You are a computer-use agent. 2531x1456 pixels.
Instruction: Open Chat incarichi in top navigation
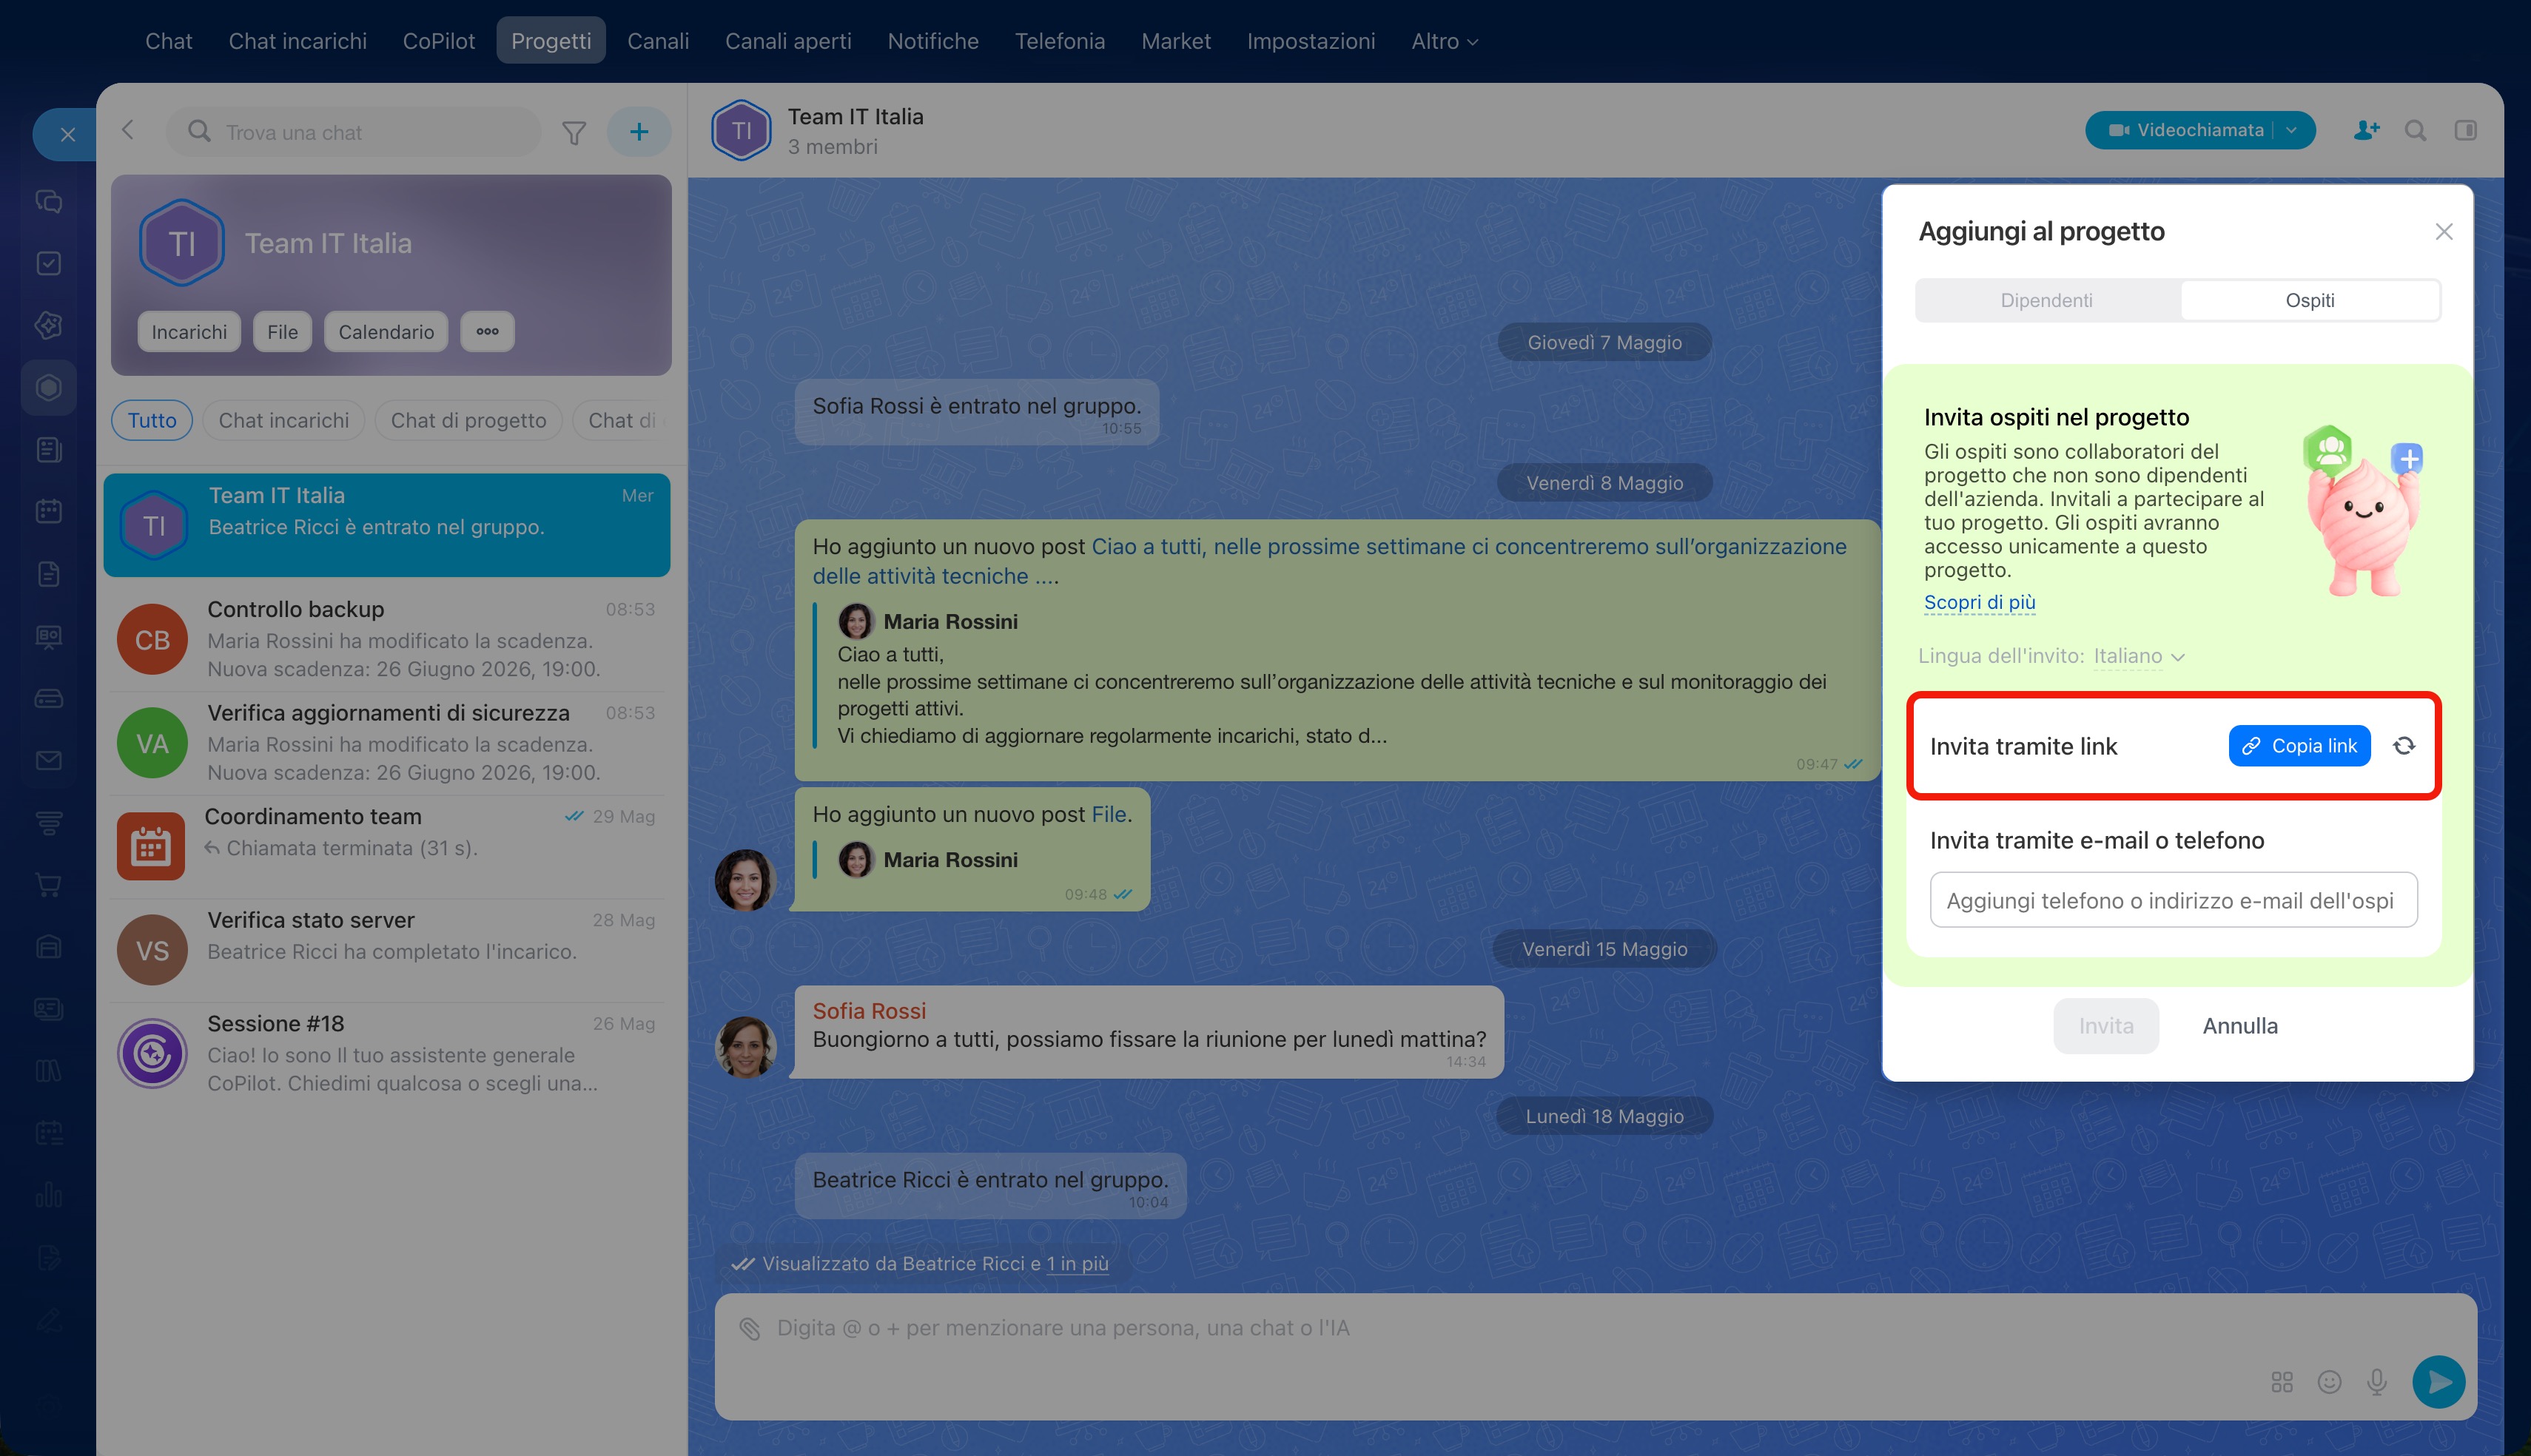[298, 41]
